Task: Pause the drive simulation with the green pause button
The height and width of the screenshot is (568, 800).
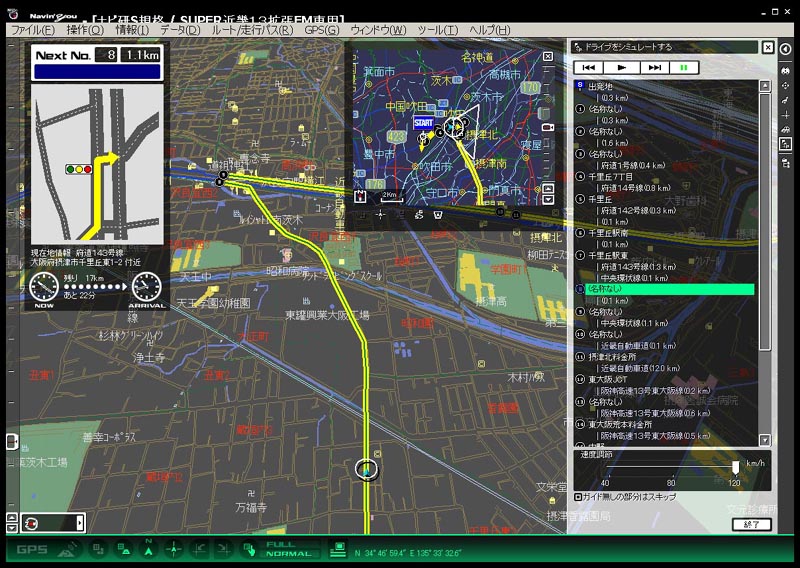Action: tap(684, 67)
